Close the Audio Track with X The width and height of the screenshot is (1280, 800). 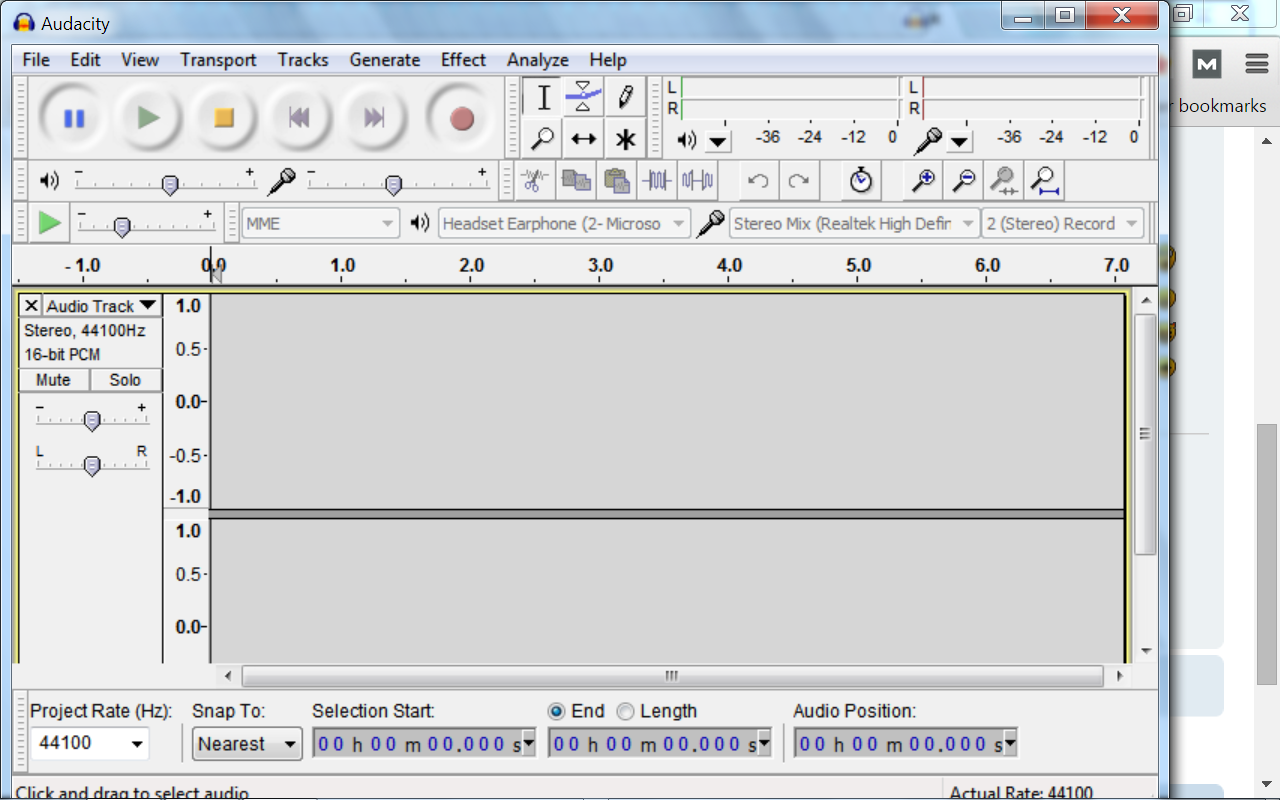31,306
